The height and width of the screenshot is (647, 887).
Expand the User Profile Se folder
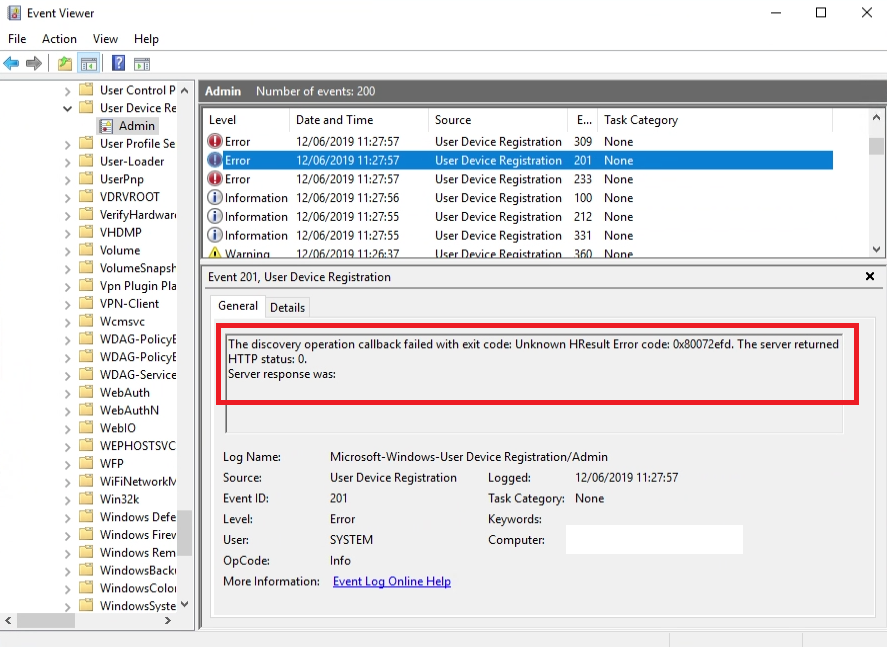tap(67, 143)
